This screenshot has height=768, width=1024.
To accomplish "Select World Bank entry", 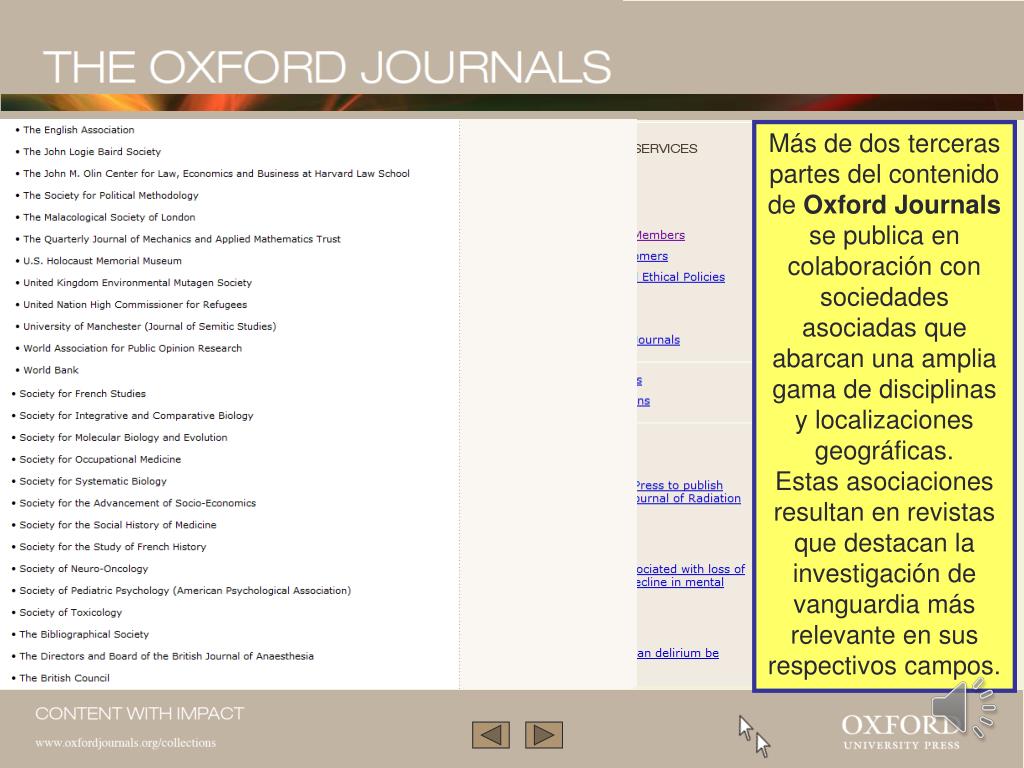I will click(51, 370).
